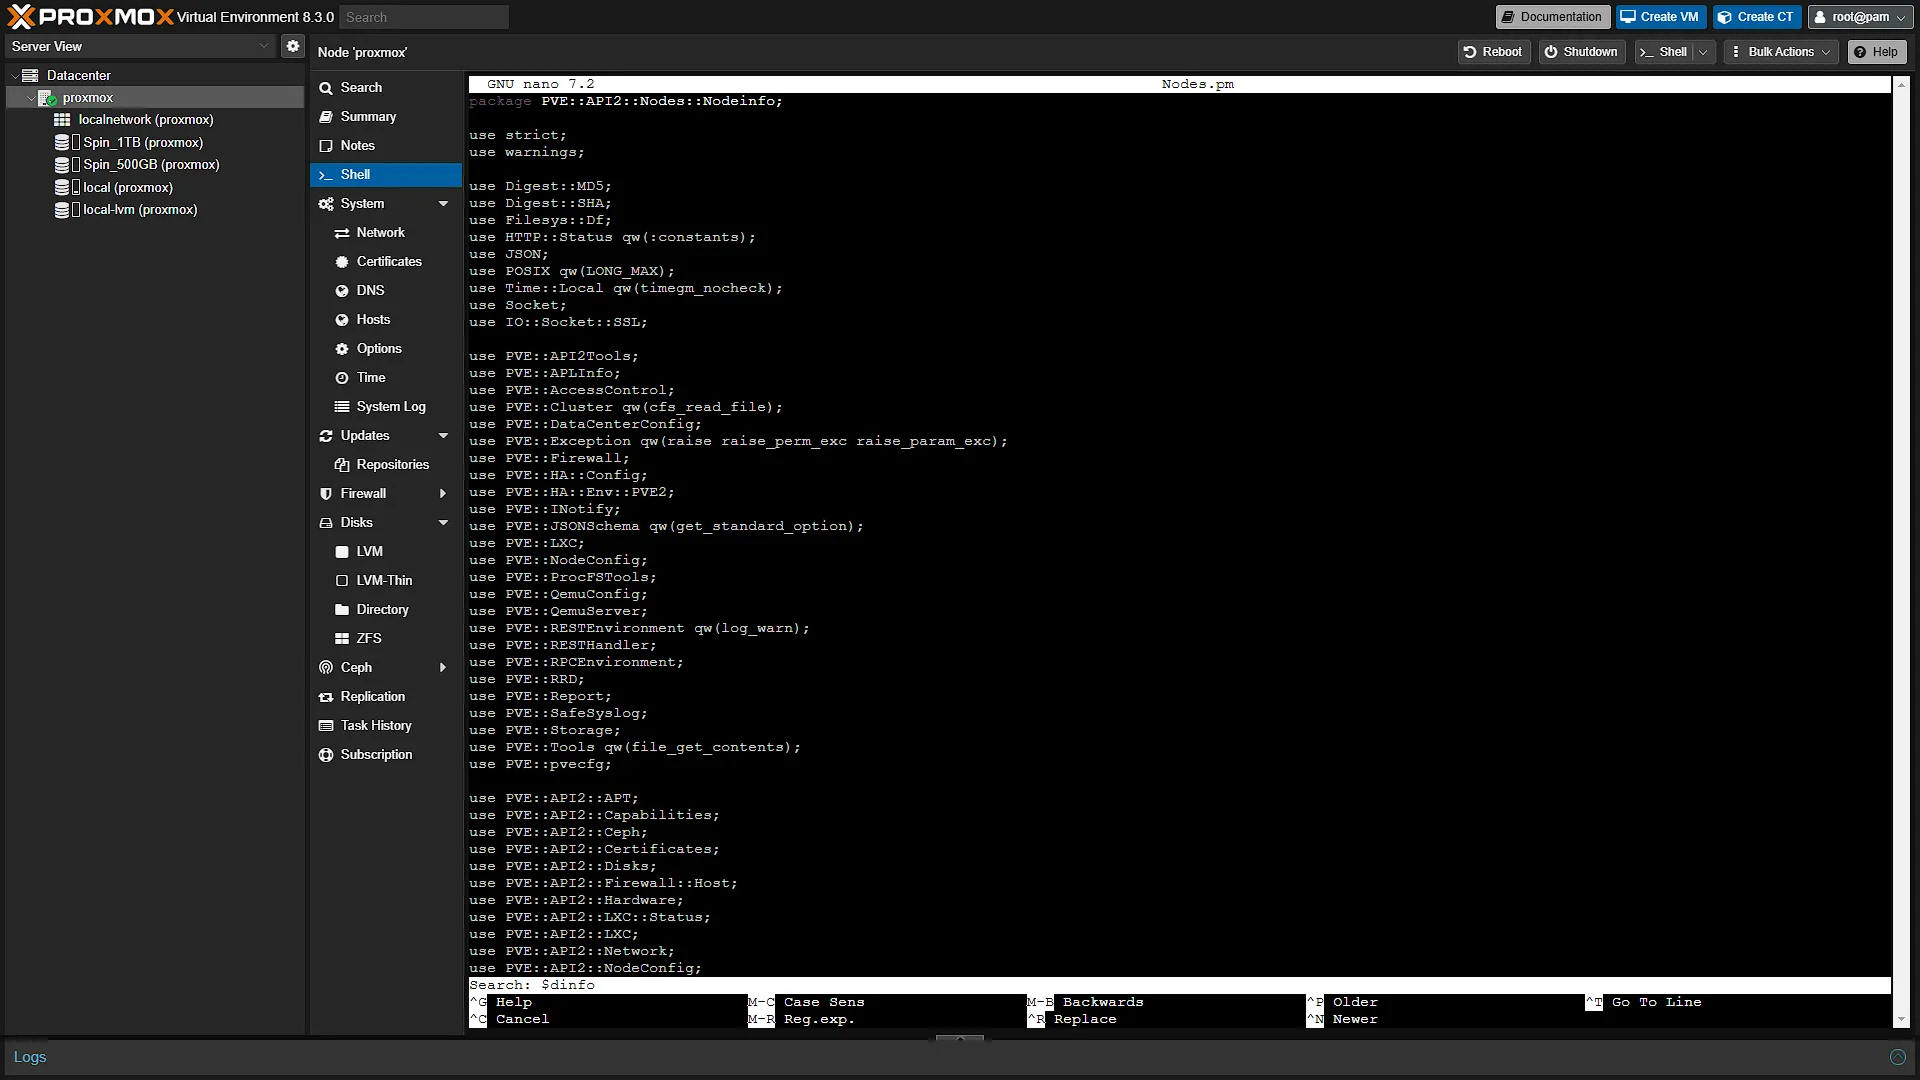
Task: Click the Shell terminal icon in sidebar
Action: (x=326, y=175)
